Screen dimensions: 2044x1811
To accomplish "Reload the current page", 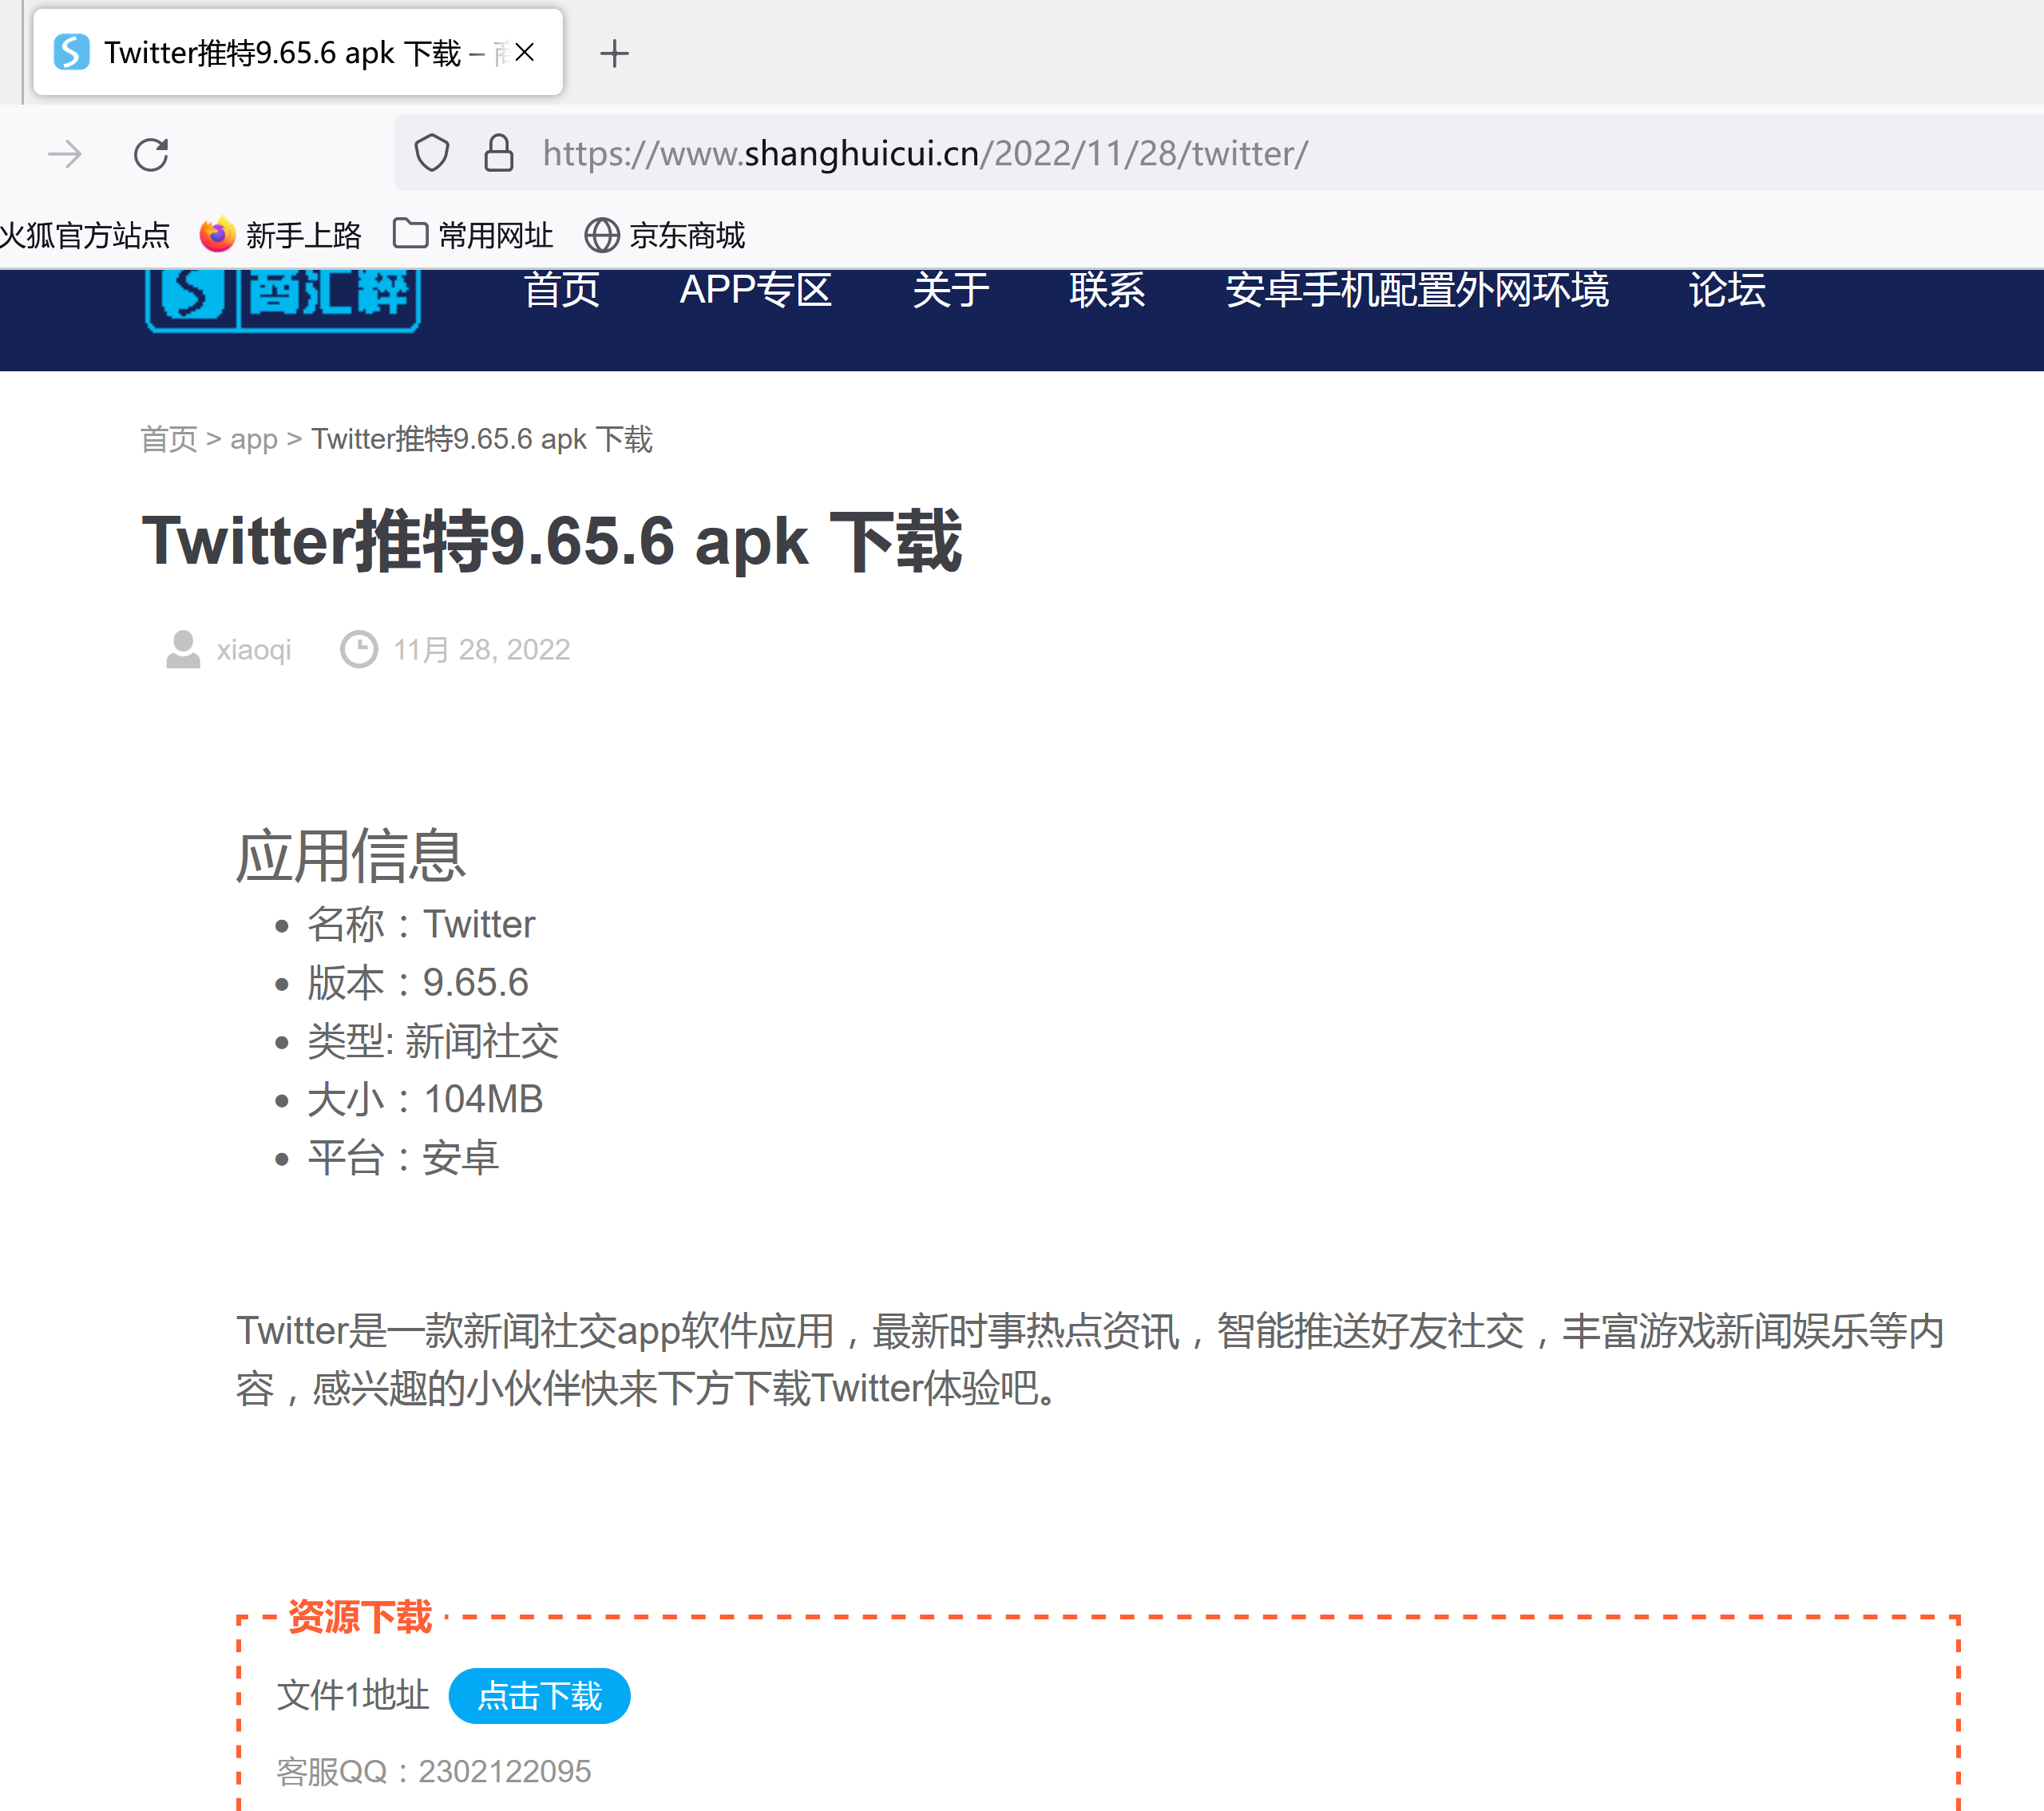I will coord(151,154).
